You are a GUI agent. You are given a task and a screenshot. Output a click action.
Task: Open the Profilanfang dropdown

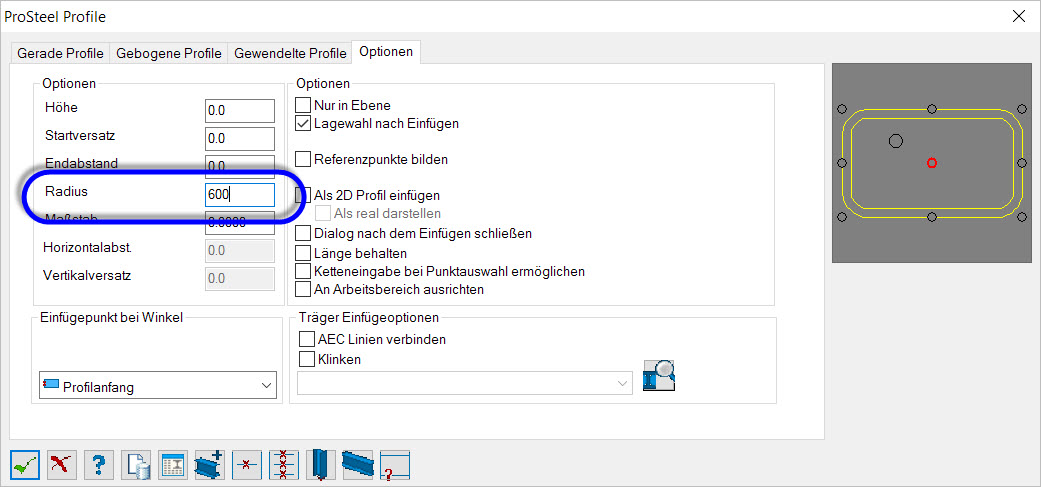[158, 385]
